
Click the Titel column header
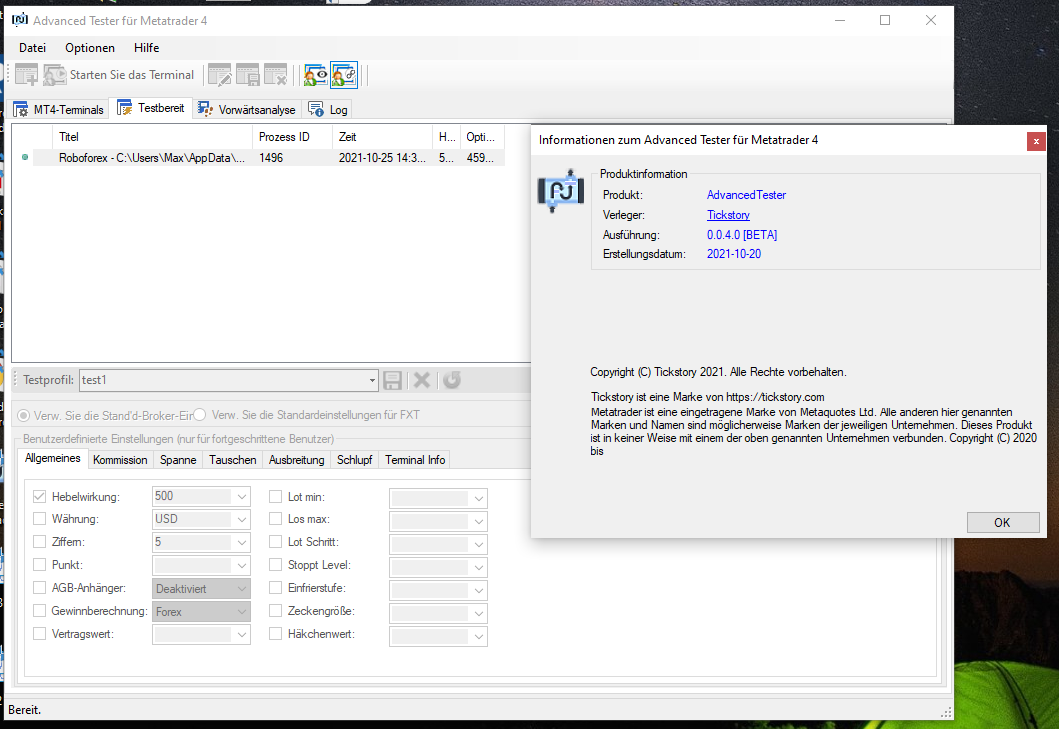pos(152,137)
